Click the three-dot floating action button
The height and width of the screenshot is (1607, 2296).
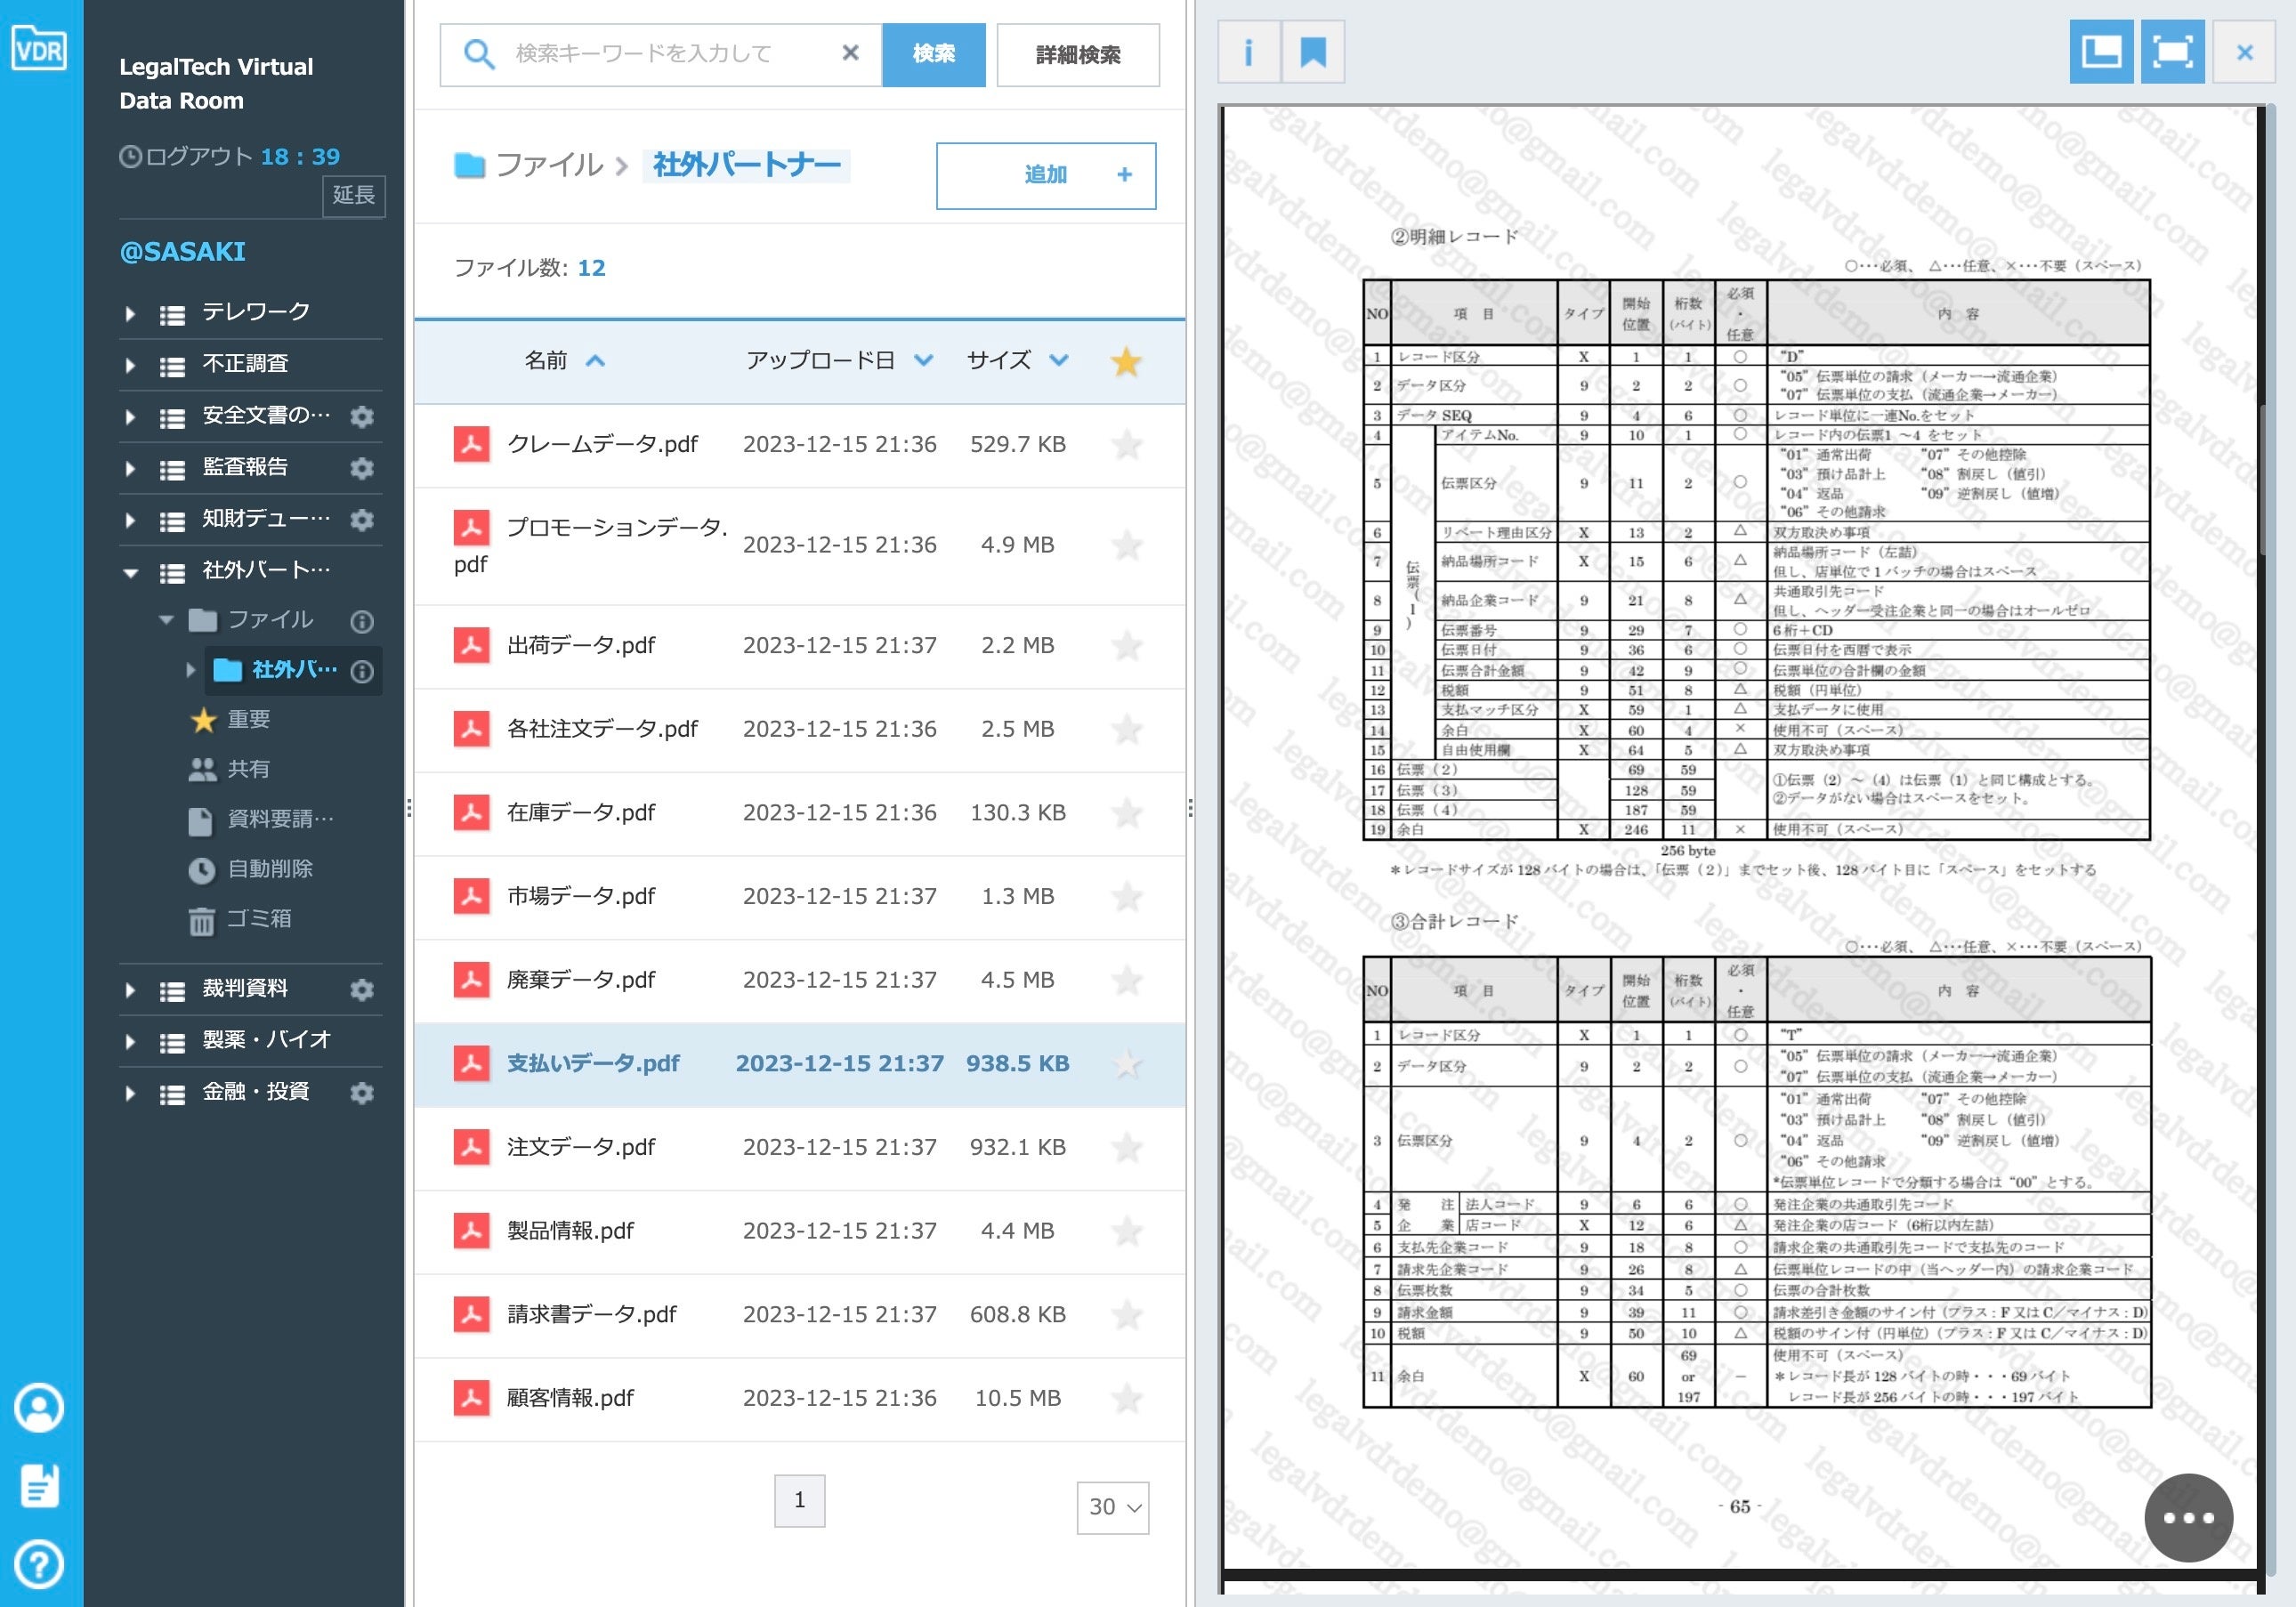click(x=2188, y=1517)
